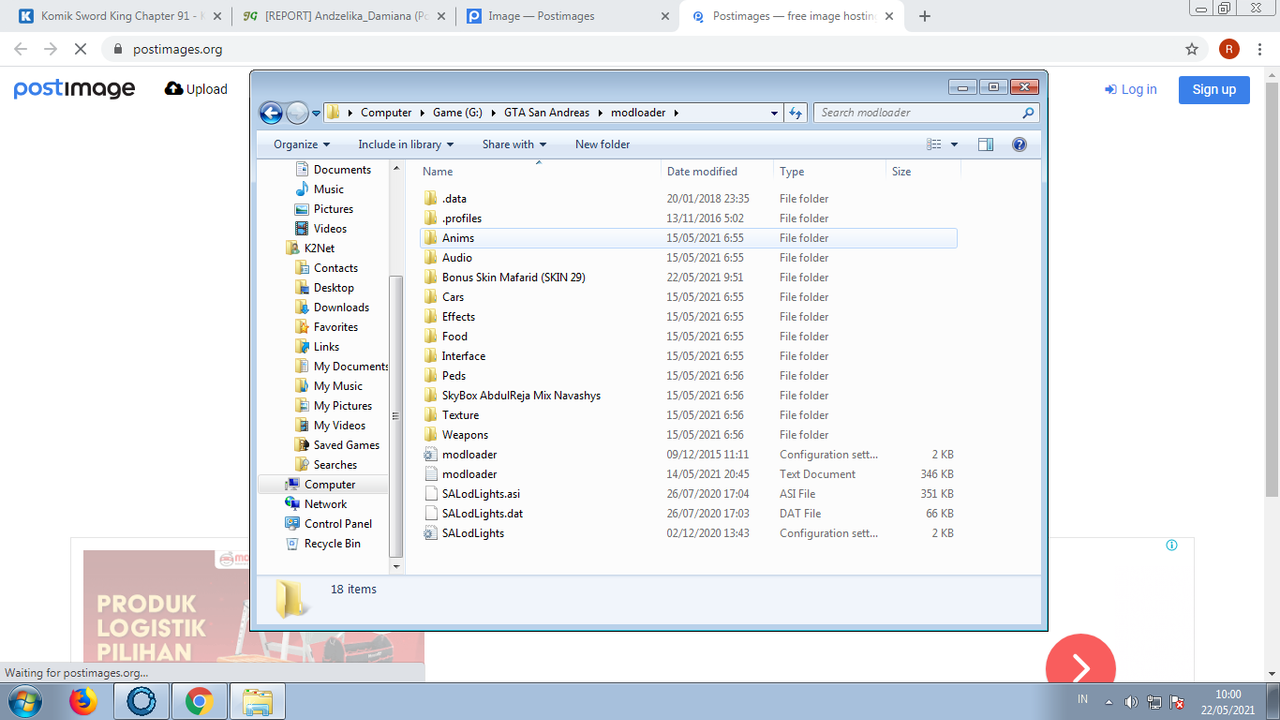Click the Explorer Forward arrow button
The width and height of the screenshot is (1280, 720).
[x=297, y=113]
